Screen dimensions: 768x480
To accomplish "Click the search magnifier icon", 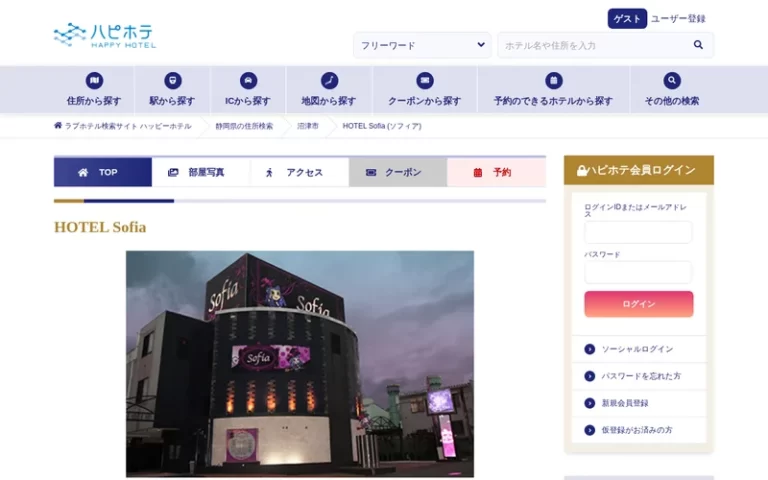I will tap(698, 45).
